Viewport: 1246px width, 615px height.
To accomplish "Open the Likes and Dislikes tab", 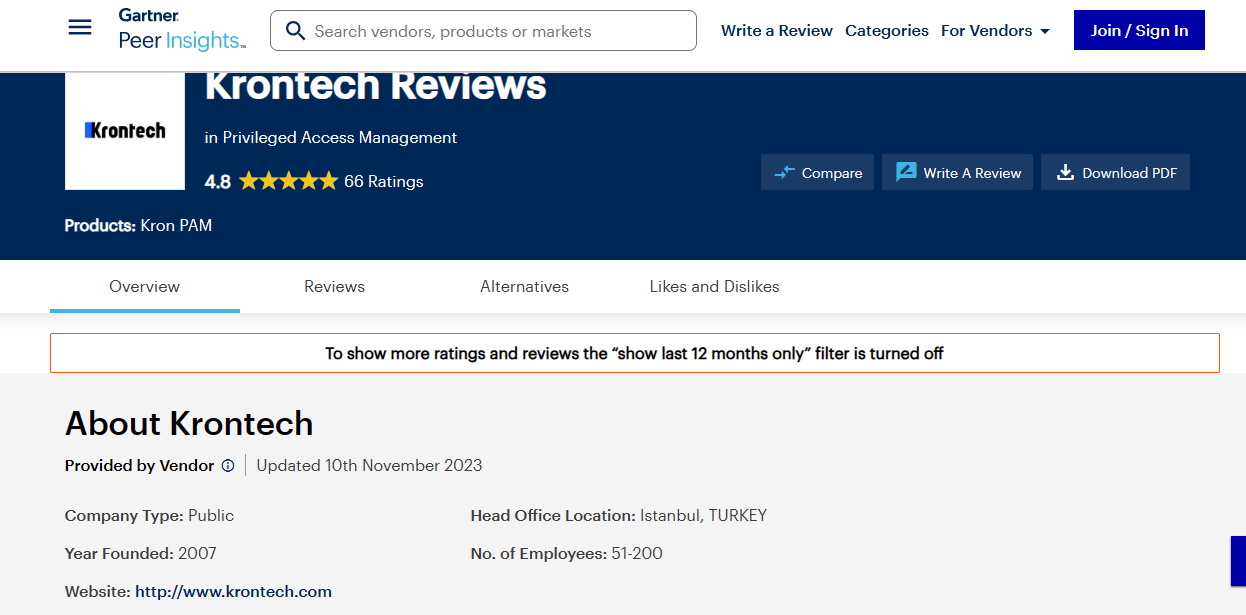I will pyautogui.click(x=715, y=287).
